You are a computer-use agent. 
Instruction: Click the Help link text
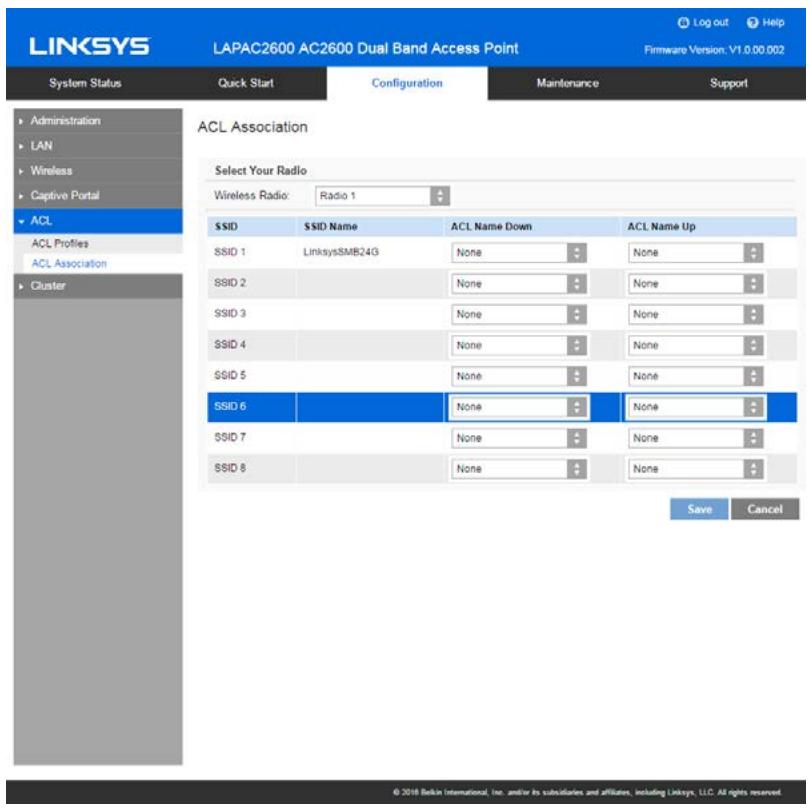[773, 23]
